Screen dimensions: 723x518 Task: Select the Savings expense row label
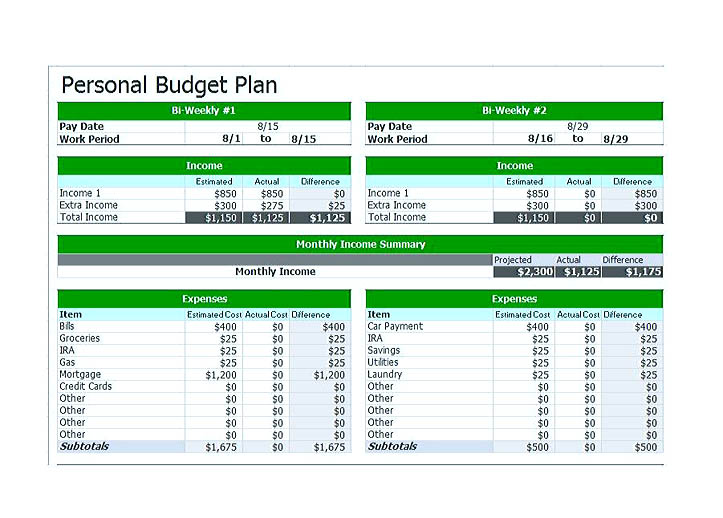(x=383, y=351)
